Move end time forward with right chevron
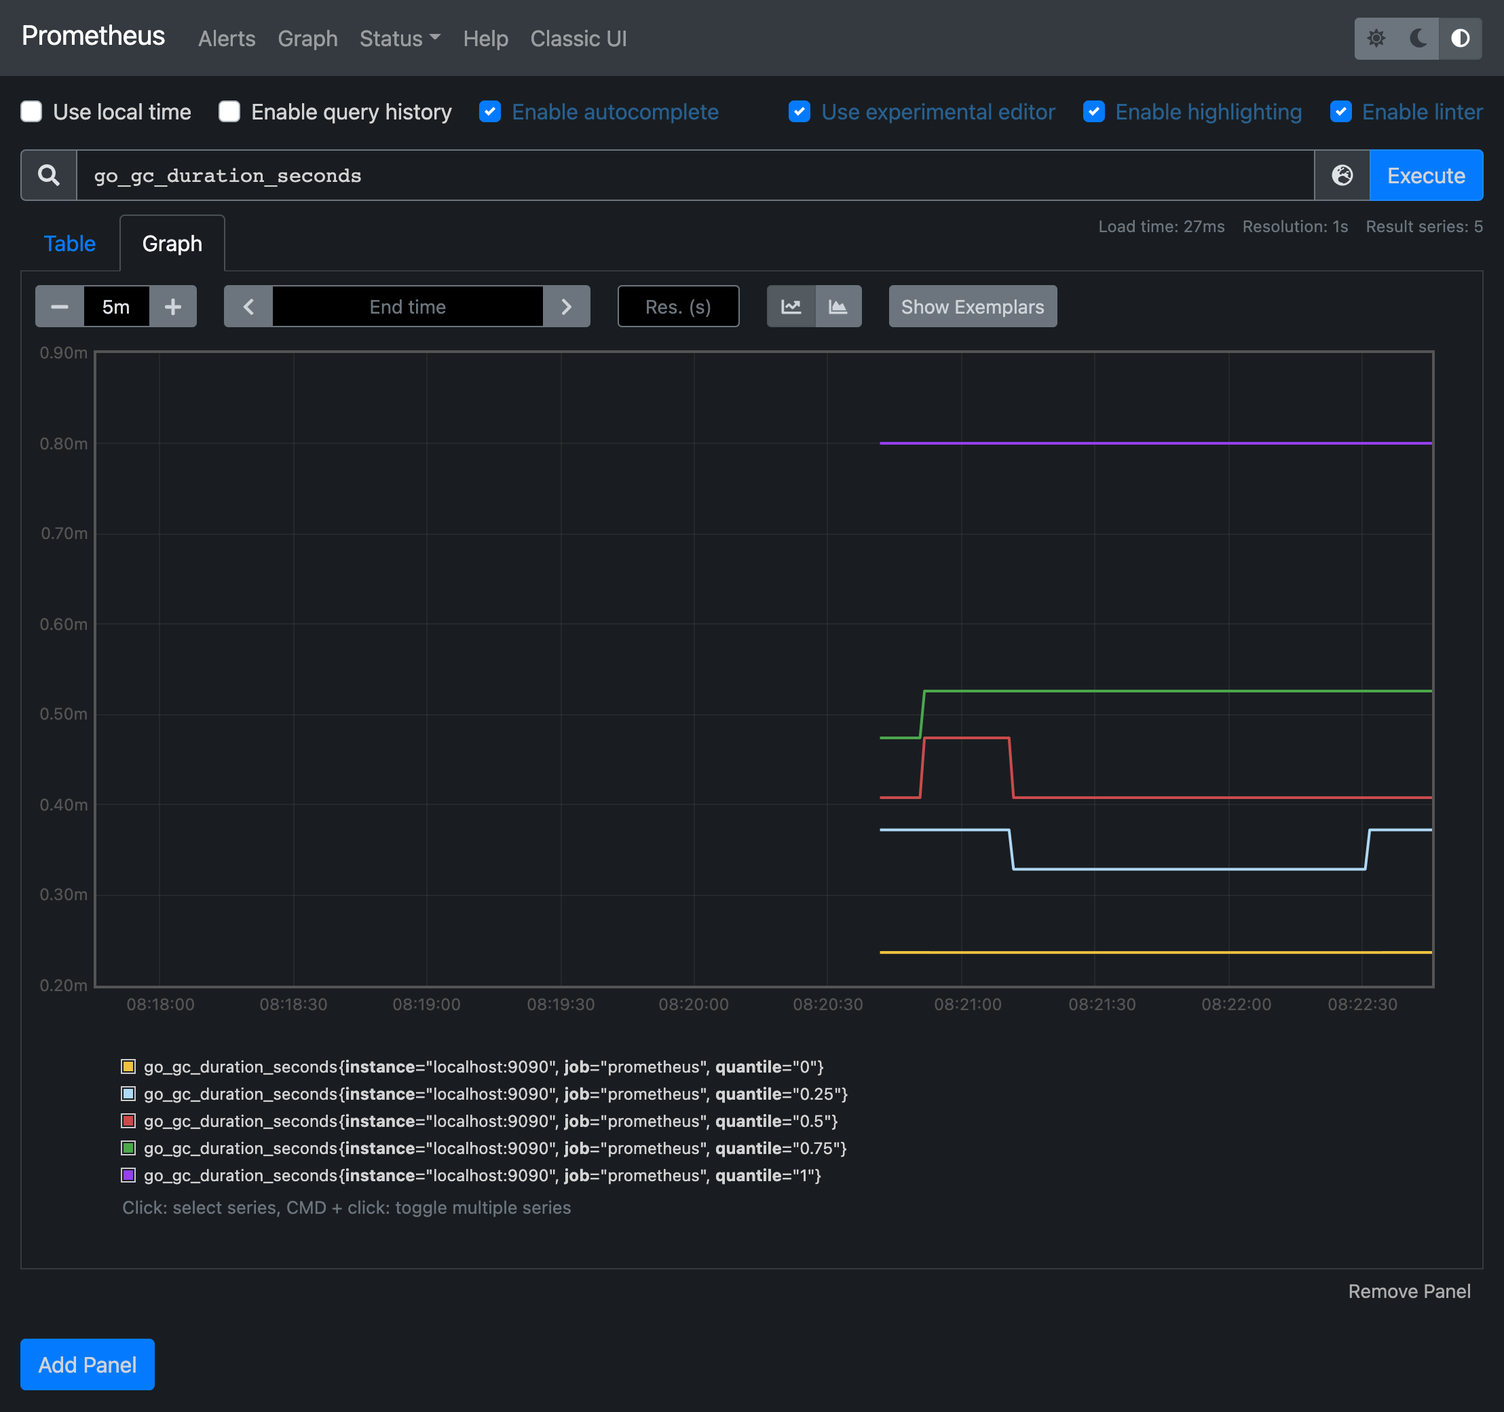This screenshot has width=1504, height=1412. [x=566, y=306]
